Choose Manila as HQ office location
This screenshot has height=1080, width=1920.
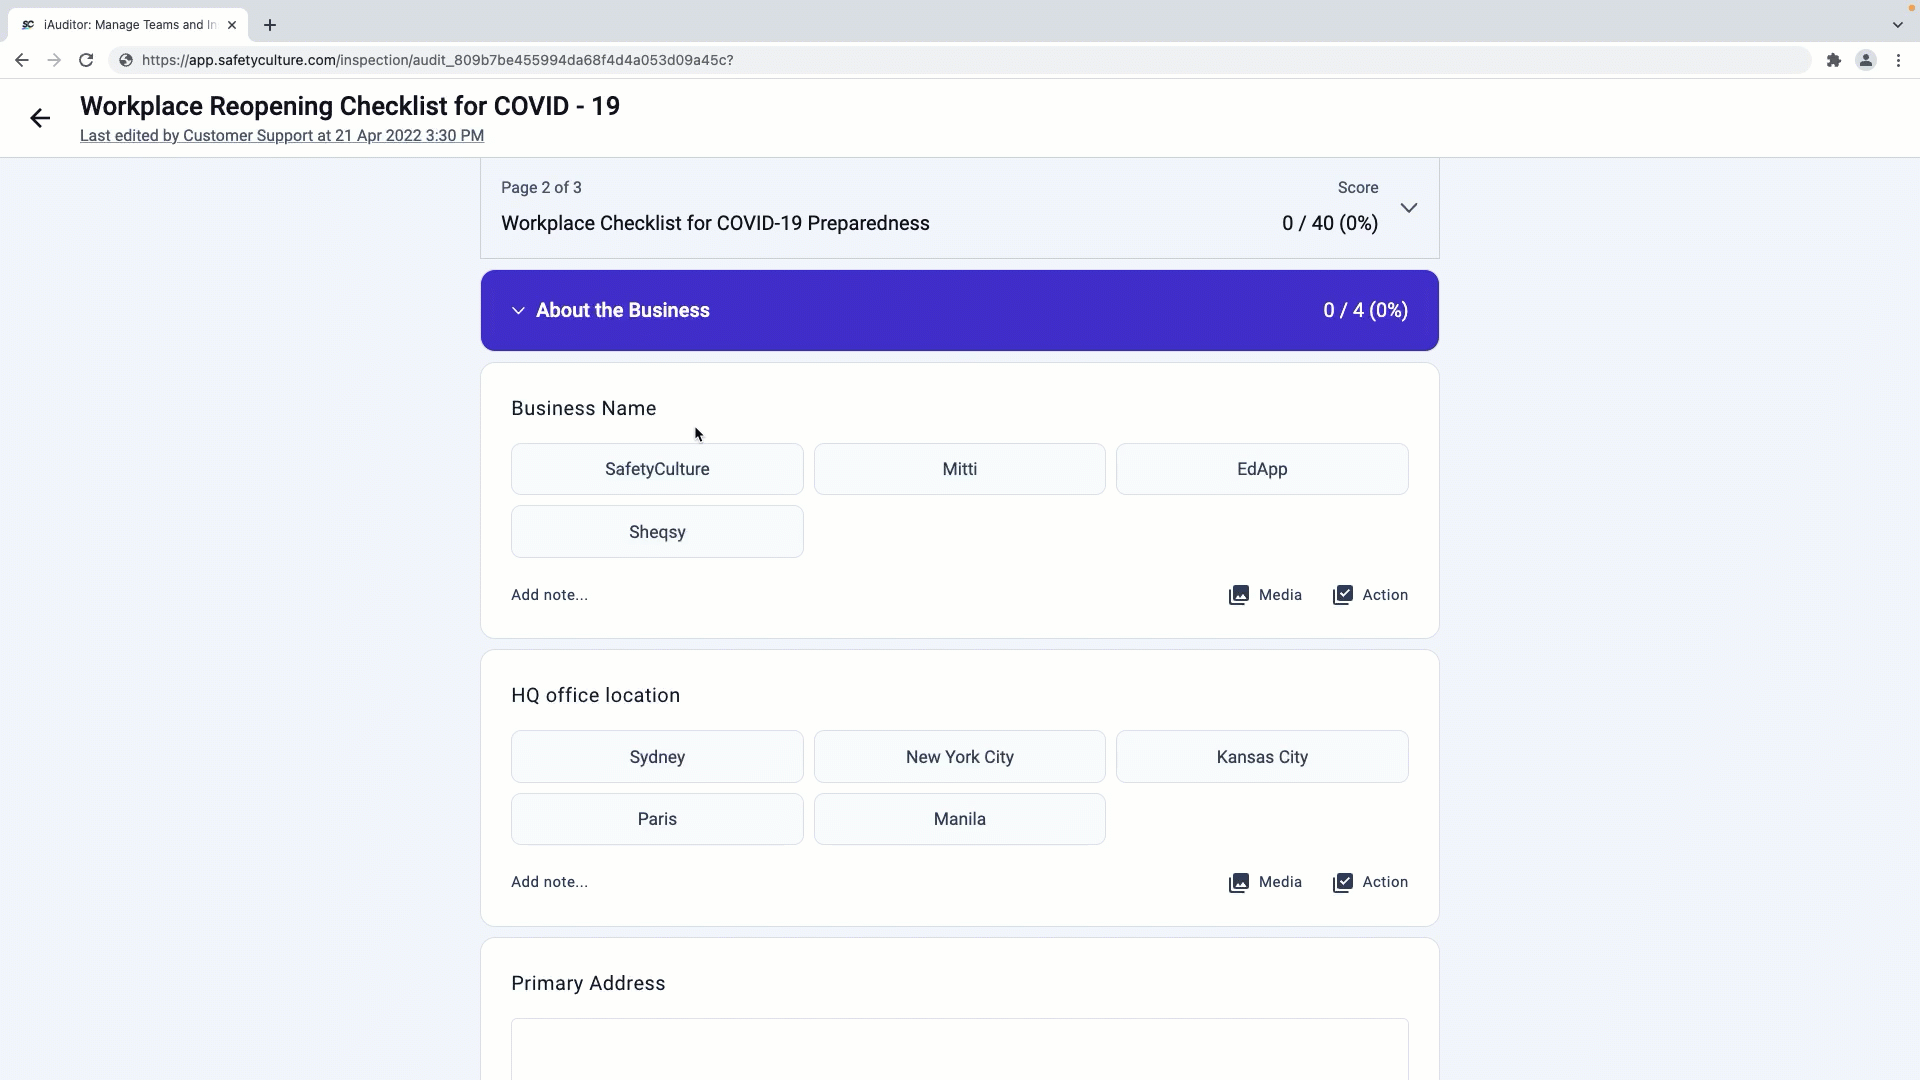[x=960, y=819]
